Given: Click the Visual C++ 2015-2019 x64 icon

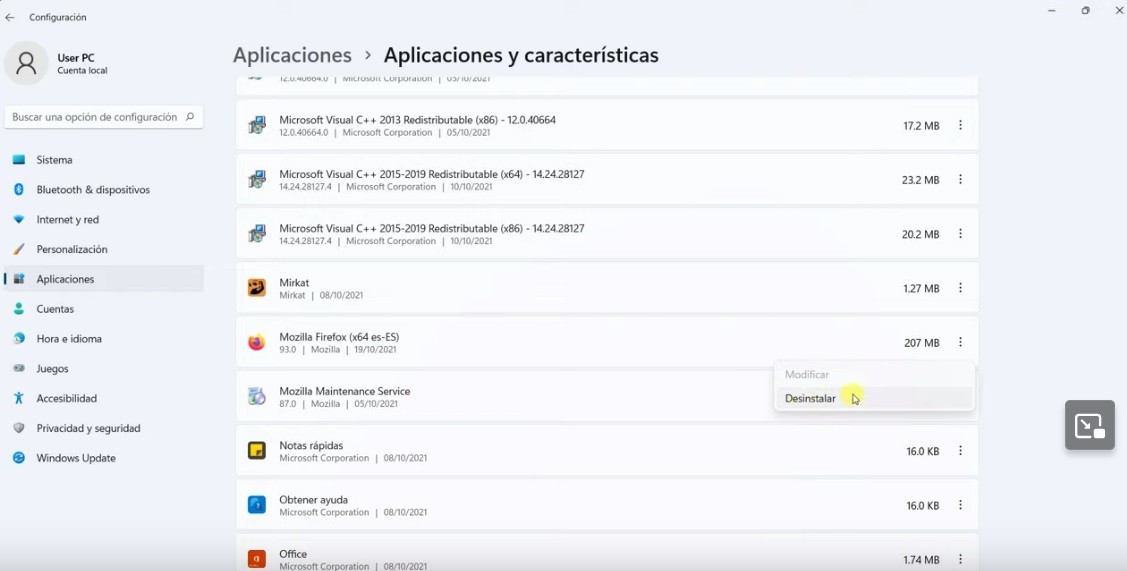Looking at the screenshot, I should click(x=257, y=180).
